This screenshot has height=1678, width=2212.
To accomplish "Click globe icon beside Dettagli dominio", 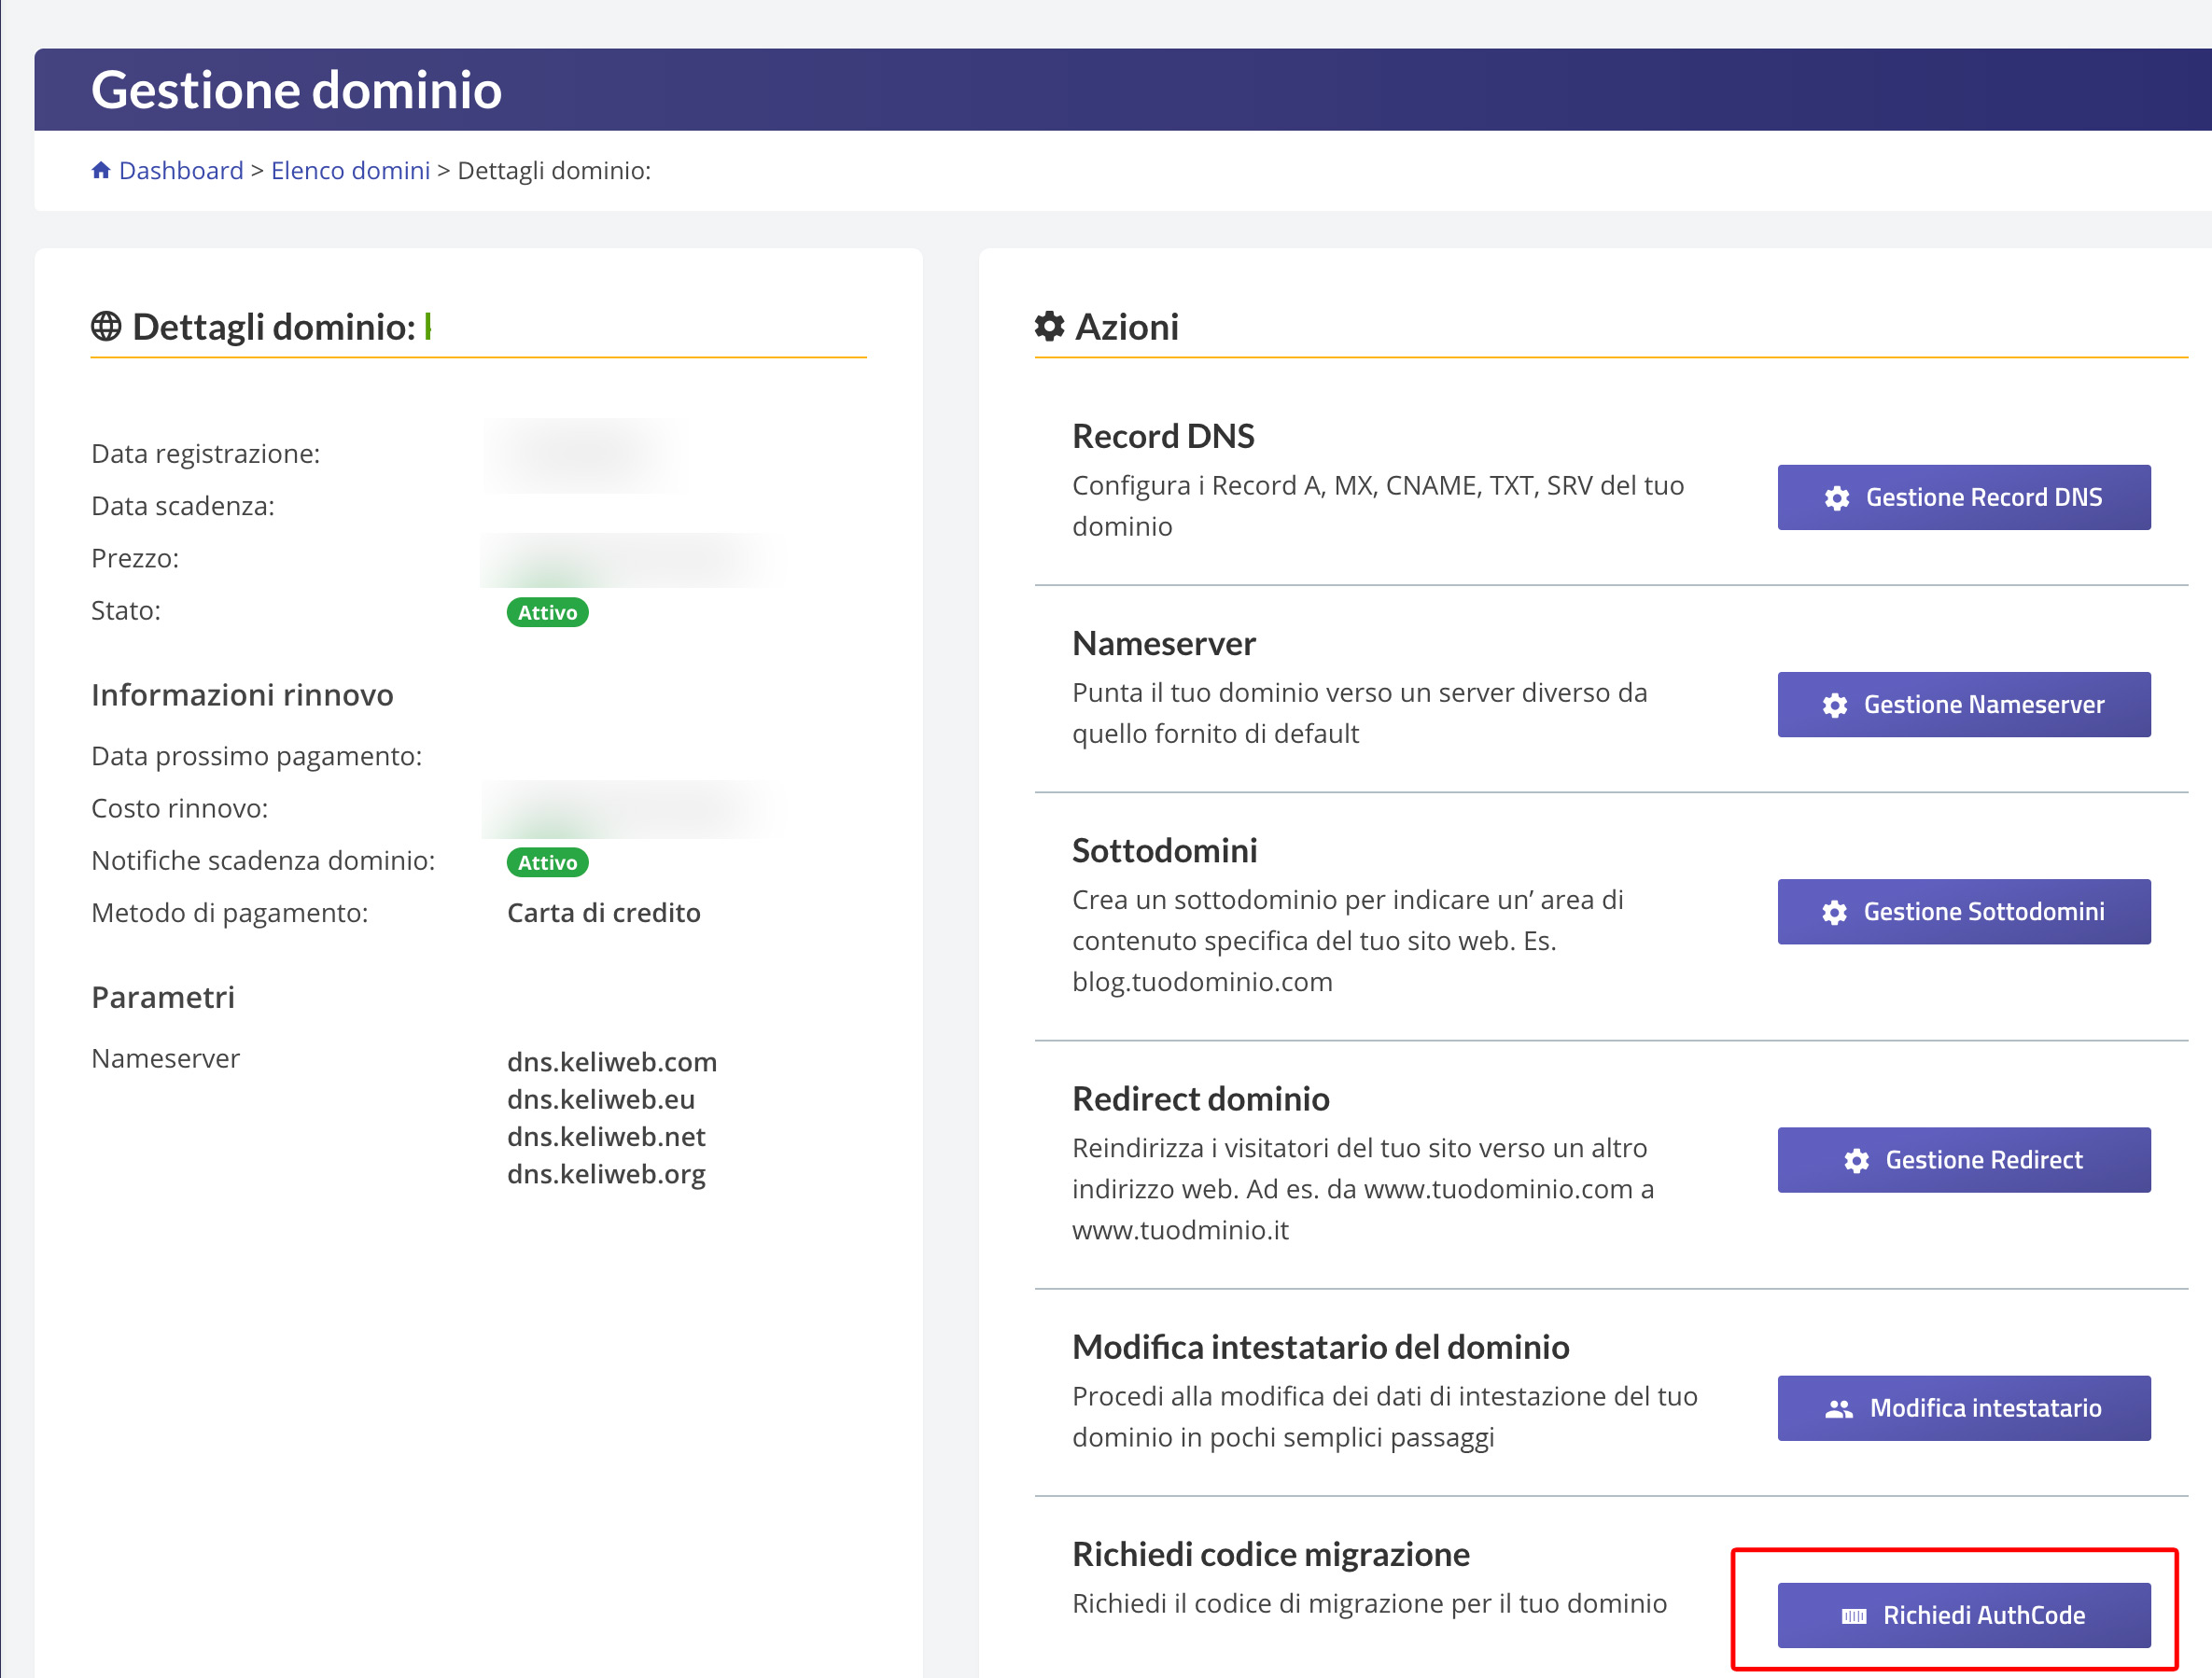I will [106, 326].
